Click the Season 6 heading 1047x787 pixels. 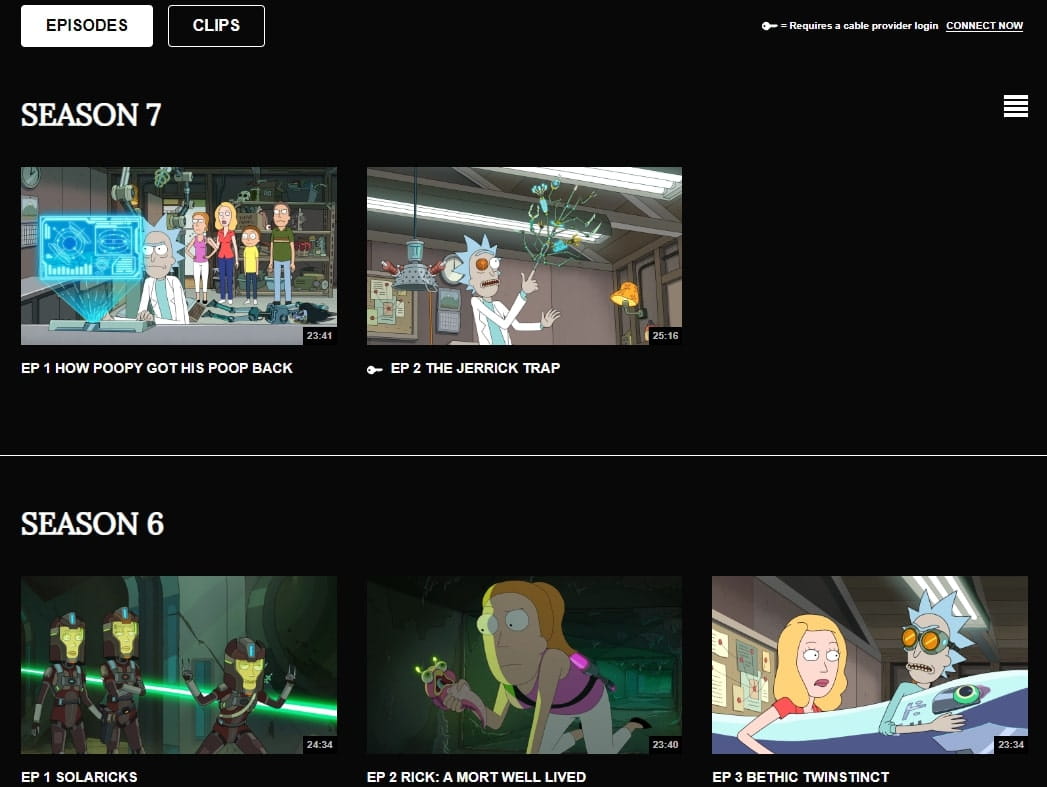(92, 524)
